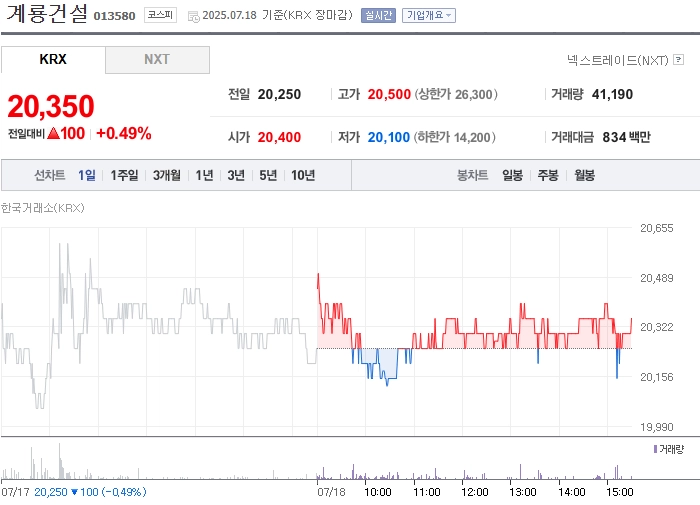Select the 1일 line chart period
This screenshot has height=505, width=700.
tap(87, 175)
